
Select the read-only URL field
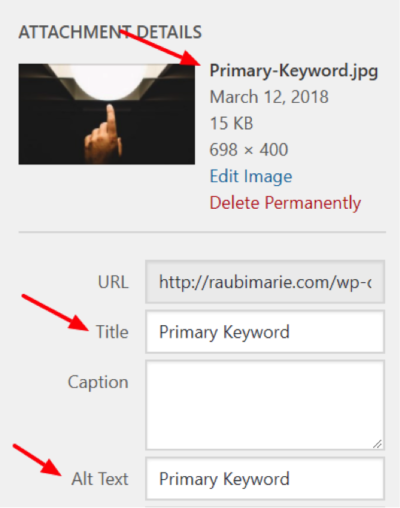265,282
